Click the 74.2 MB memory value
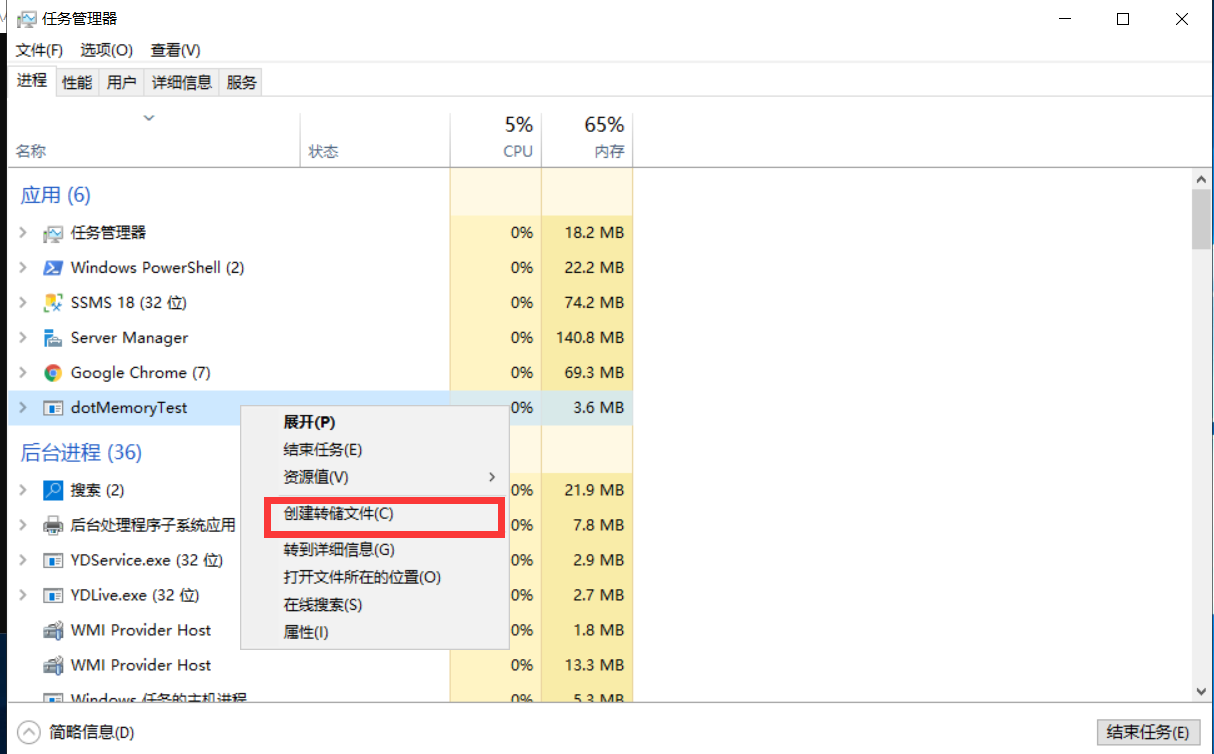Image resolution: width=1214 pixels, height=754 pixels. [594, 303]
